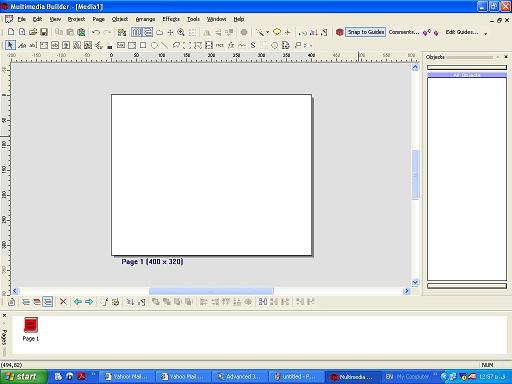
Task: Click the Edit Guides... button
Action: [462, 32]
